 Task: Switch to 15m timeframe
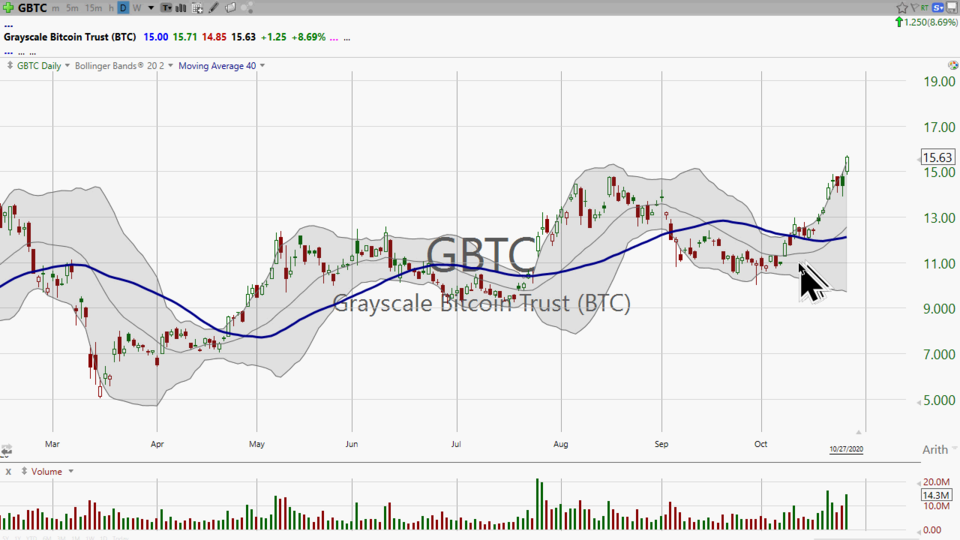pyautogui.click(x=94, y=8)
